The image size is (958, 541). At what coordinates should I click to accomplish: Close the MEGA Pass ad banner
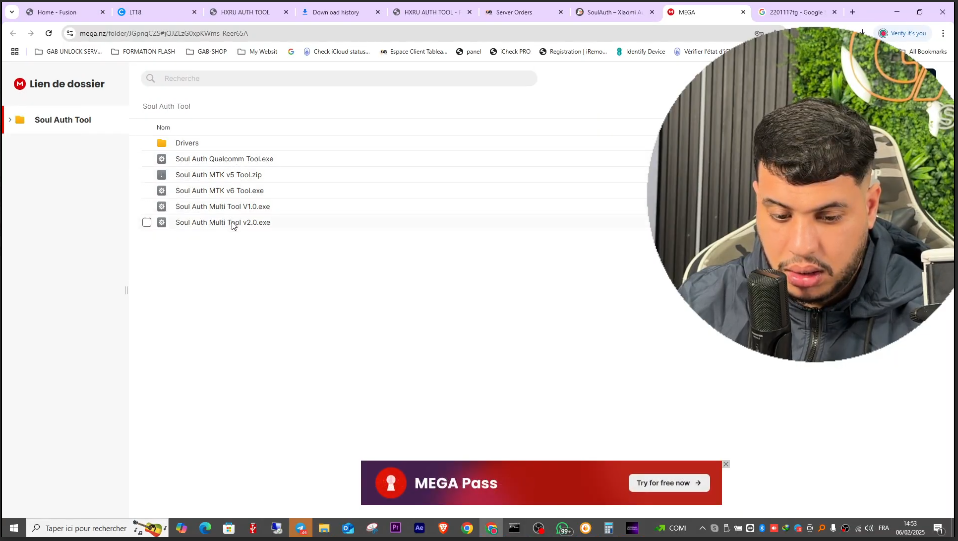[x=726, y=465]
